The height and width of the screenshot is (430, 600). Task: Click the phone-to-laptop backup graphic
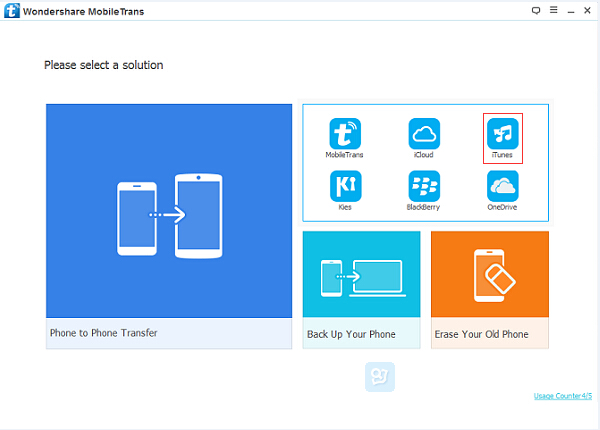click(363, 278)
